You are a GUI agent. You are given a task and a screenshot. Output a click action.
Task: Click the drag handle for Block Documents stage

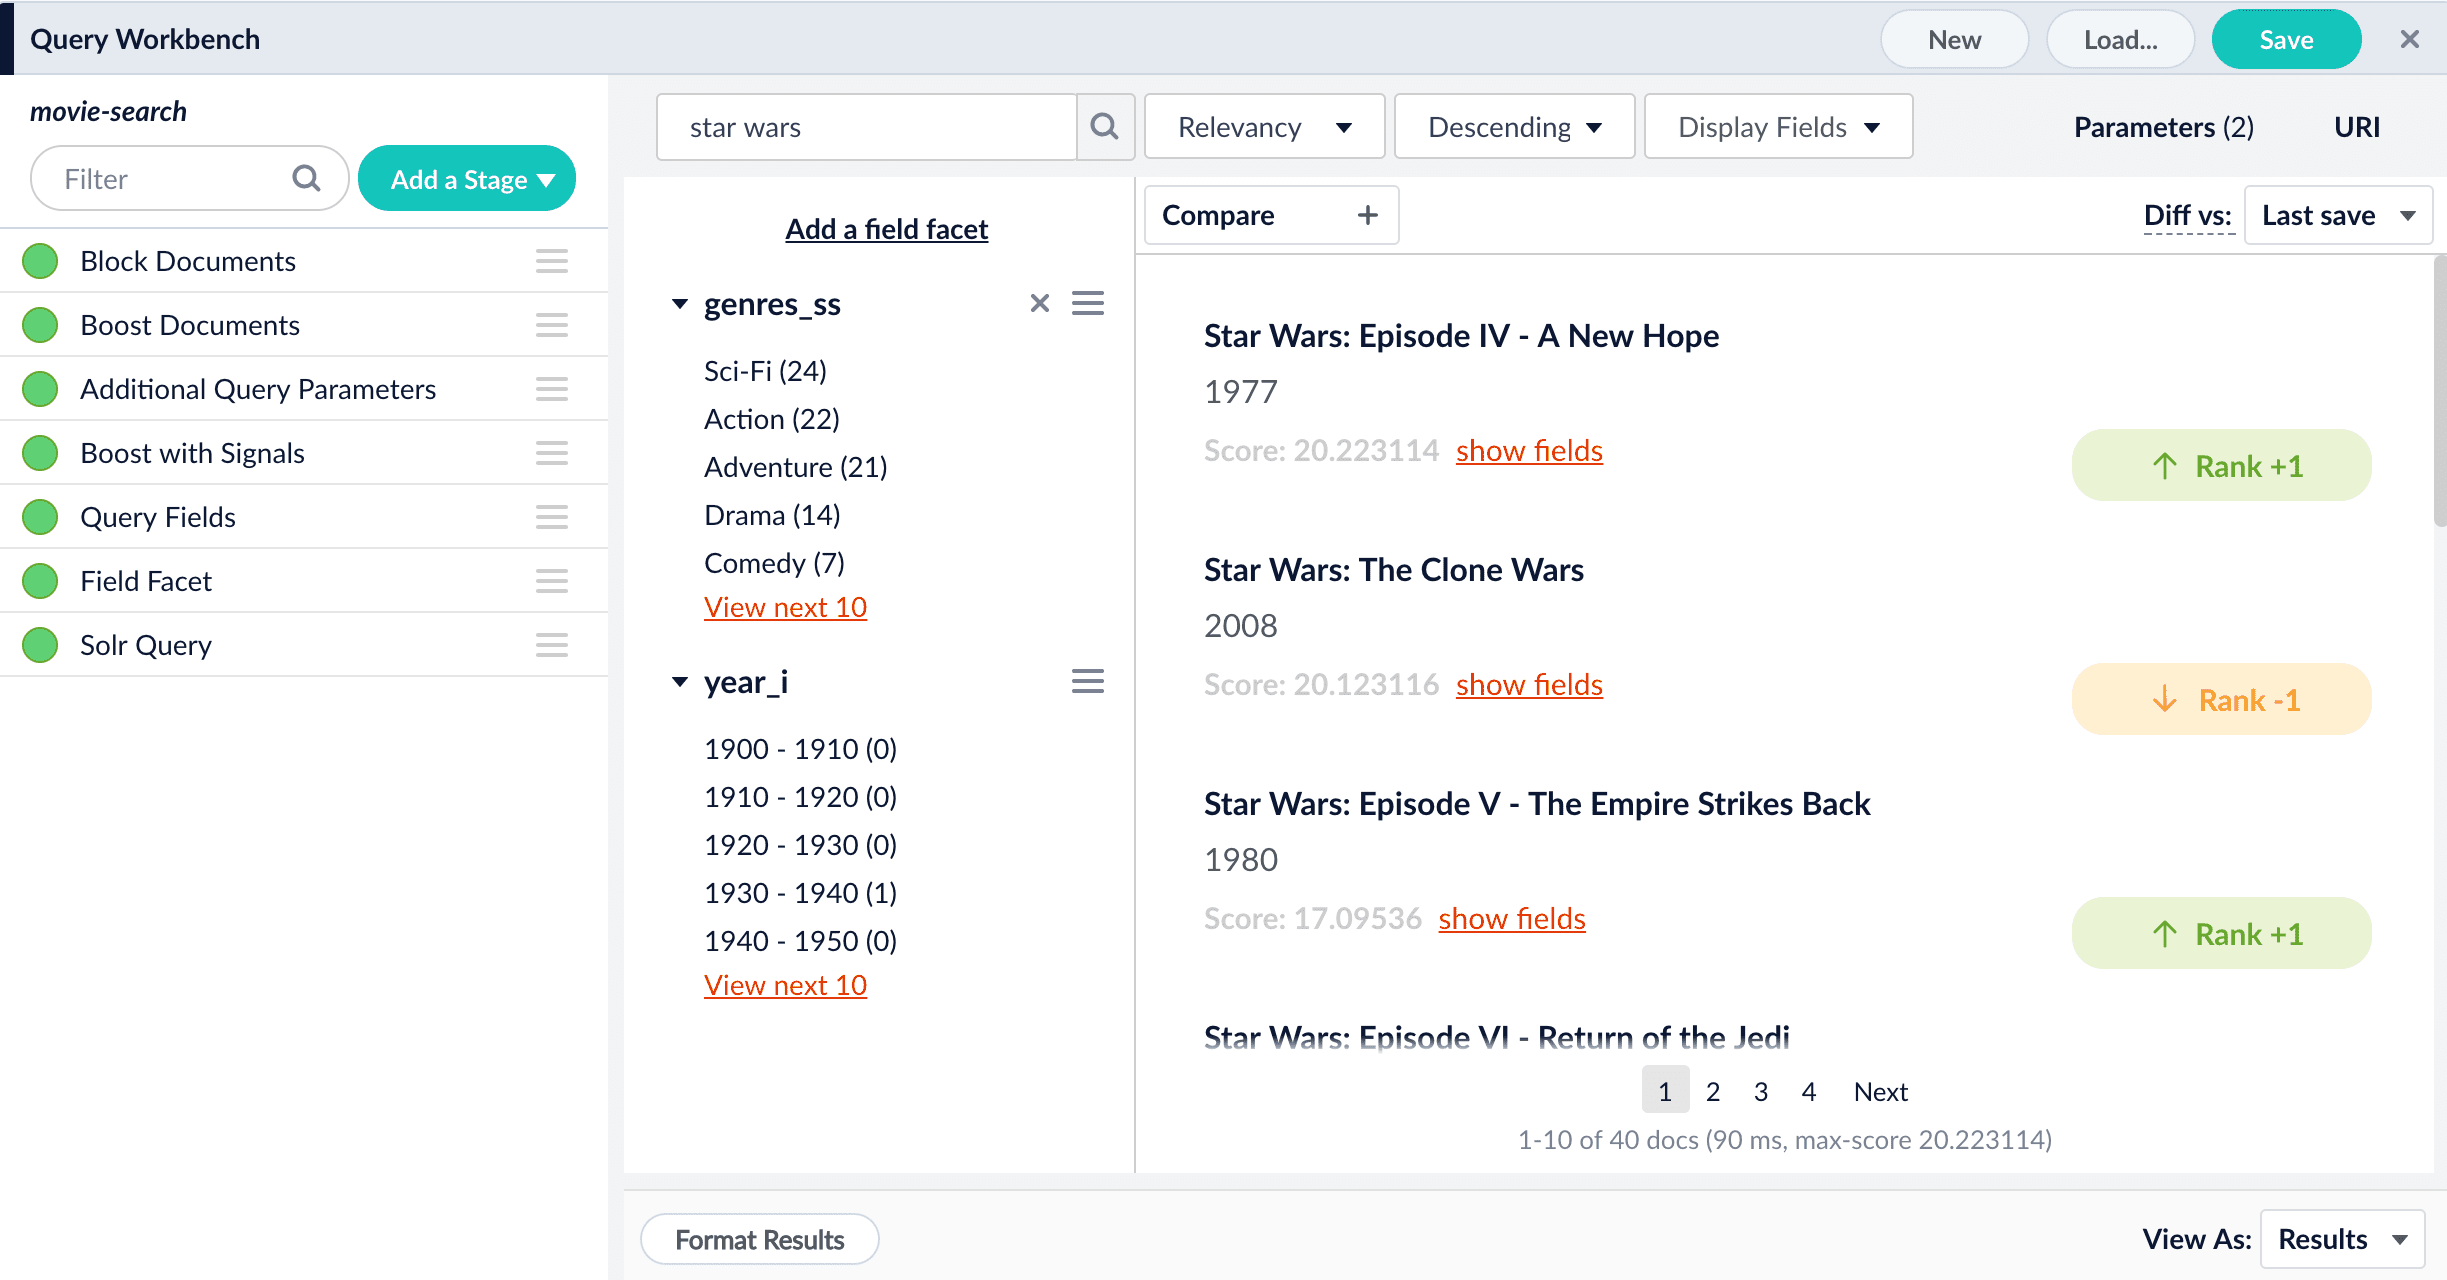551,261
